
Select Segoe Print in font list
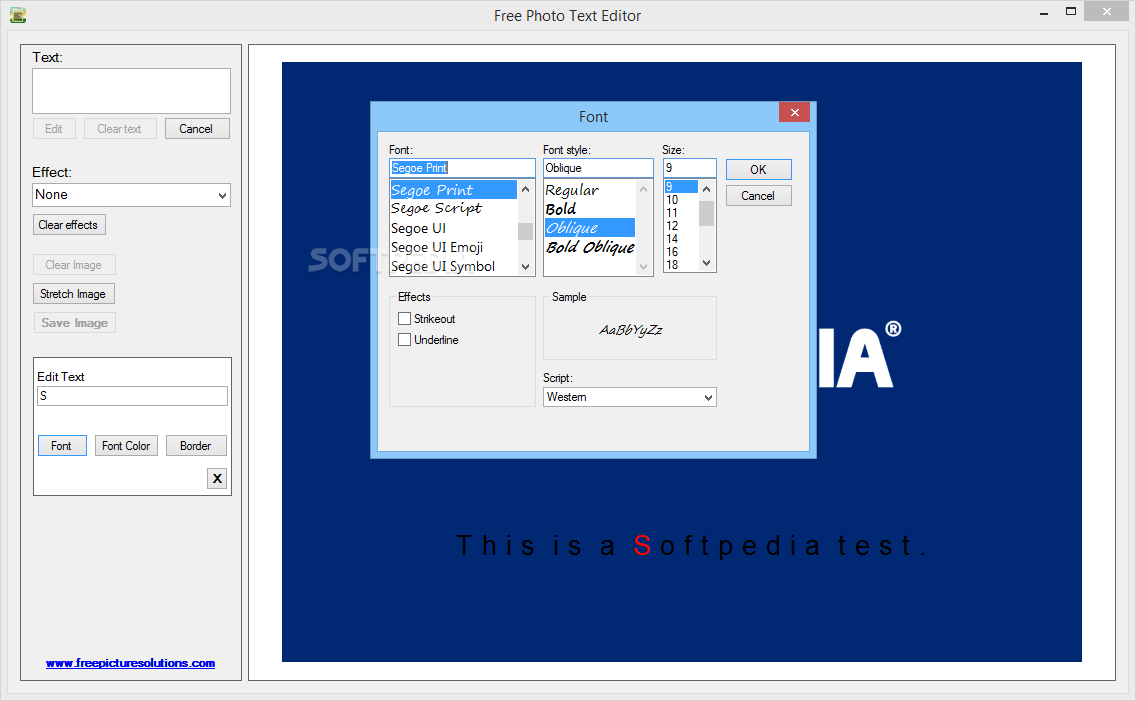[x=454, y=190]
